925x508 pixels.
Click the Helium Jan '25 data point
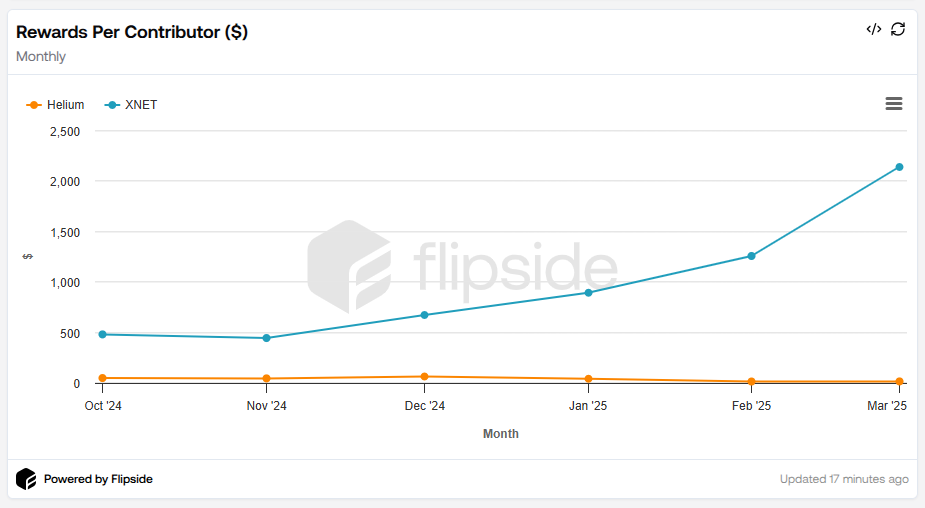[x=588, y=379]
